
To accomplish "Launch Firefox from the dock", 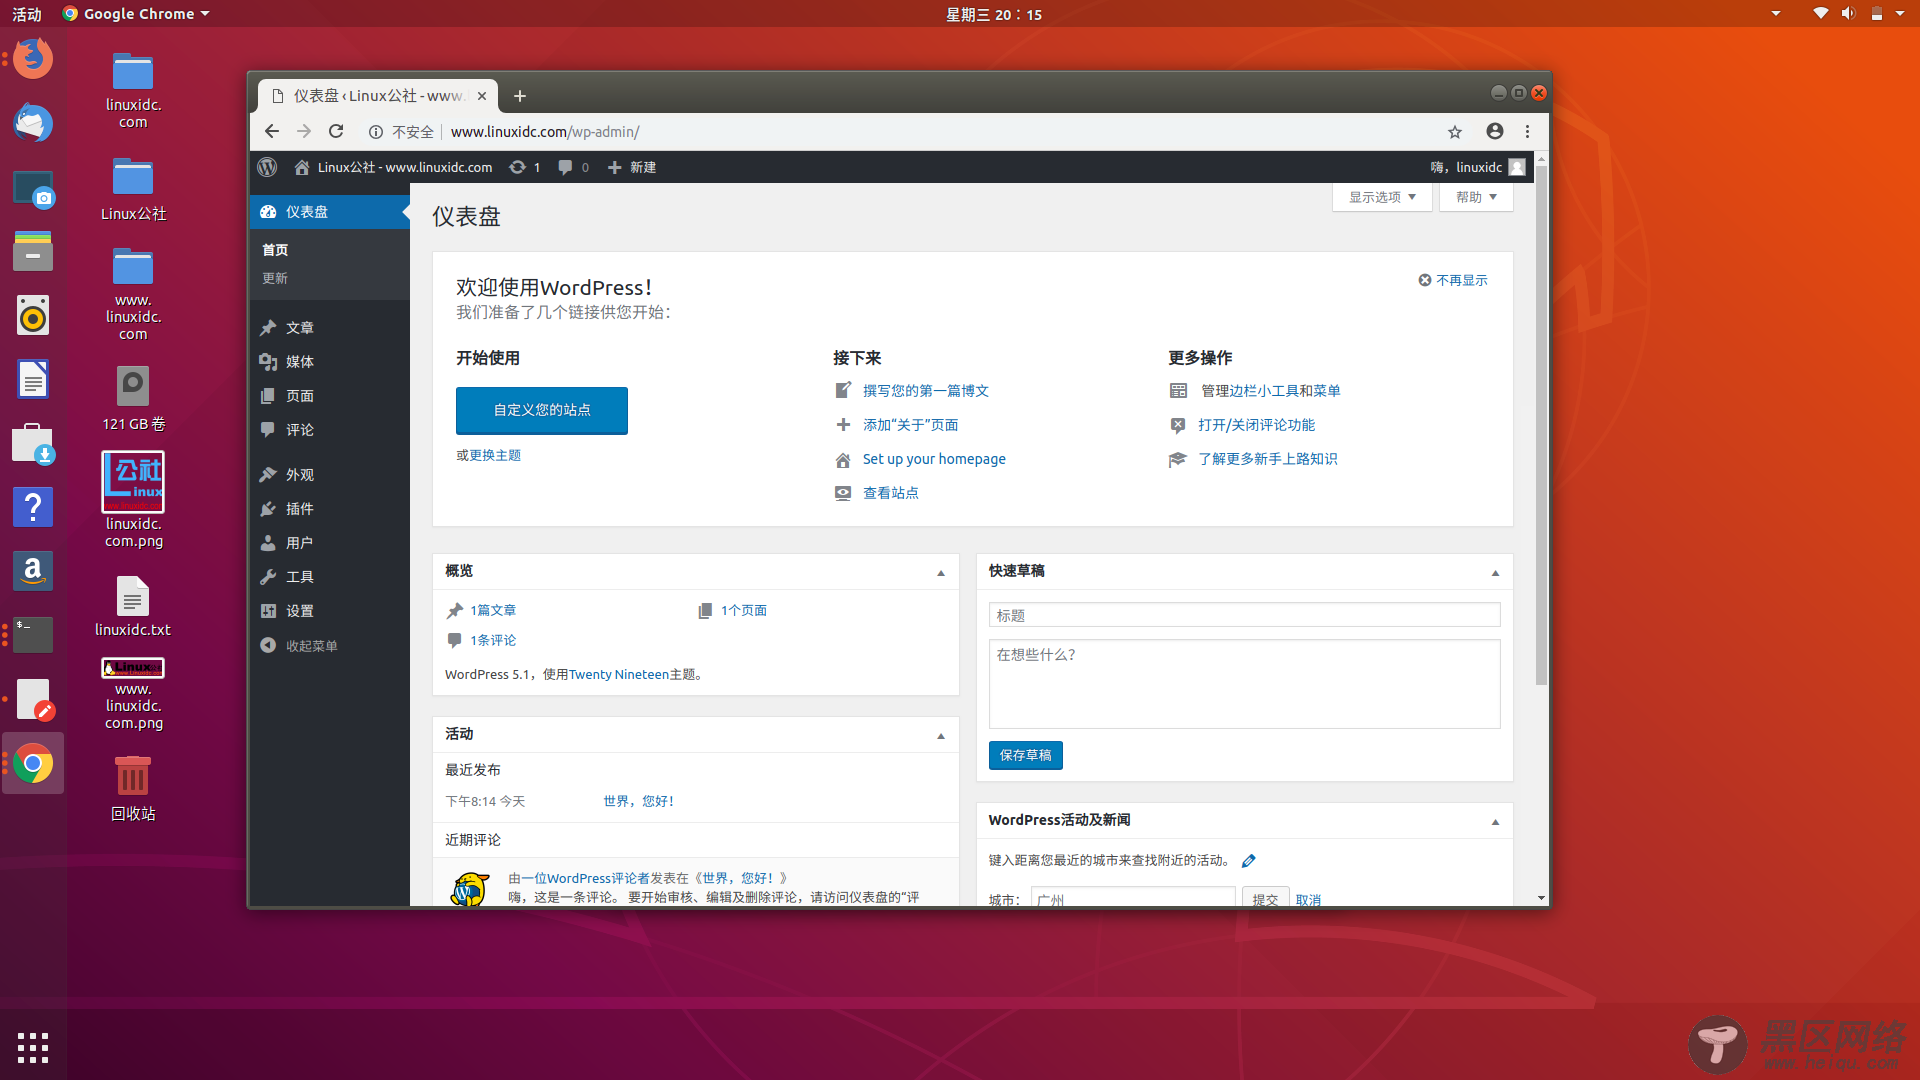I will [33, 58].
